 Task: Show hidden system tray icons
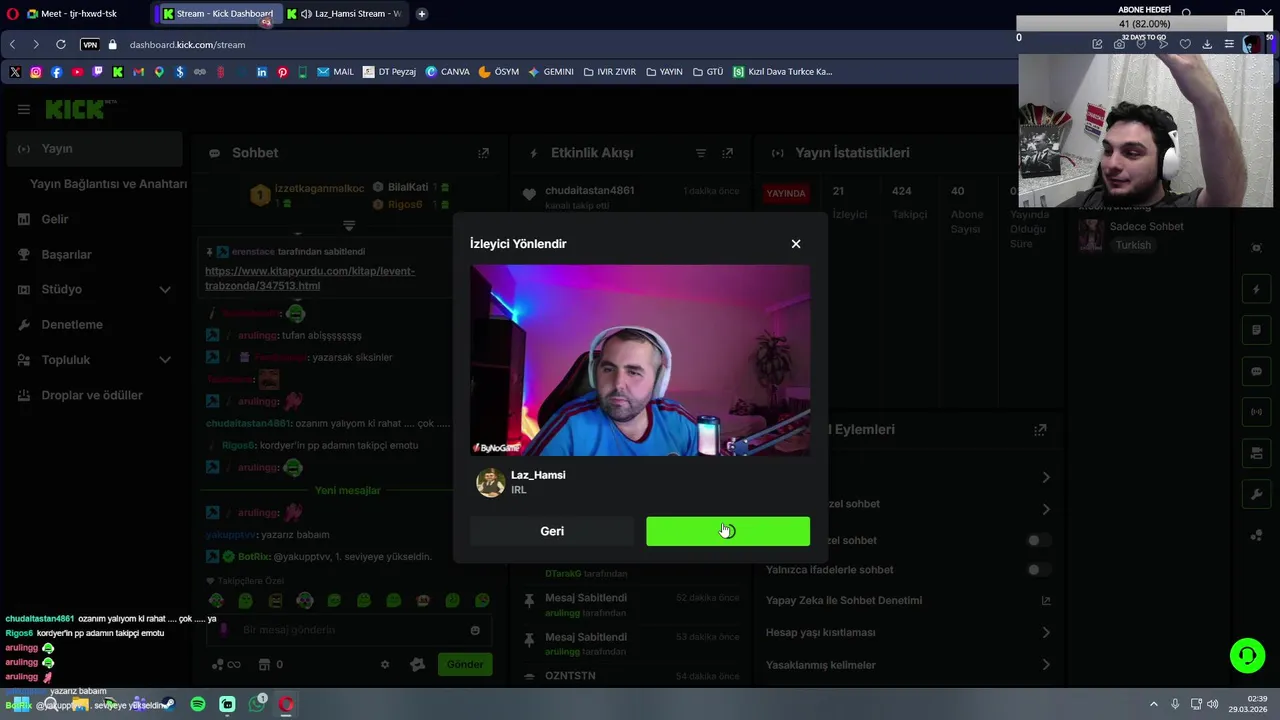click(1153, 704)
